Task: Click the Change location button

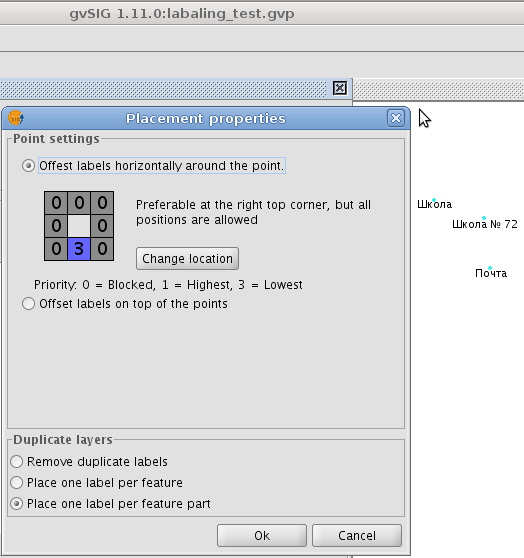Action: pyautogui.click(x=187, y=258)
